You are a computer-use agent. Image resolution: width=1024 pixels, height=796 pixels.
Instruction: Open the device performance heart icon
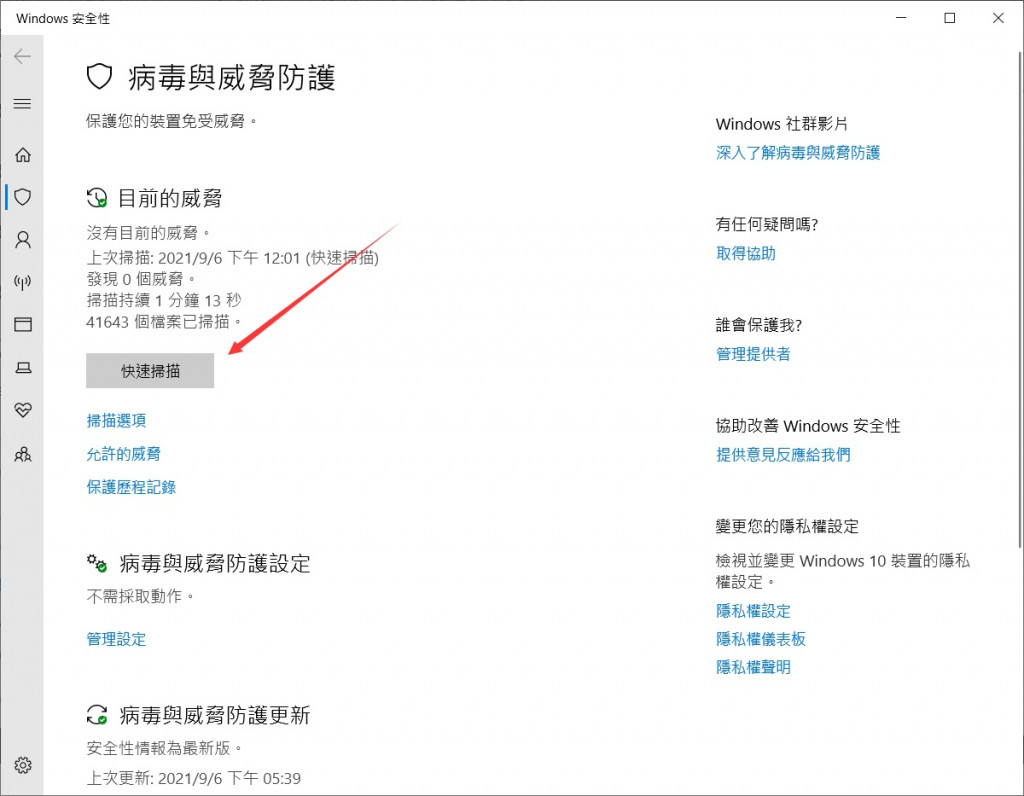[23, 410]
